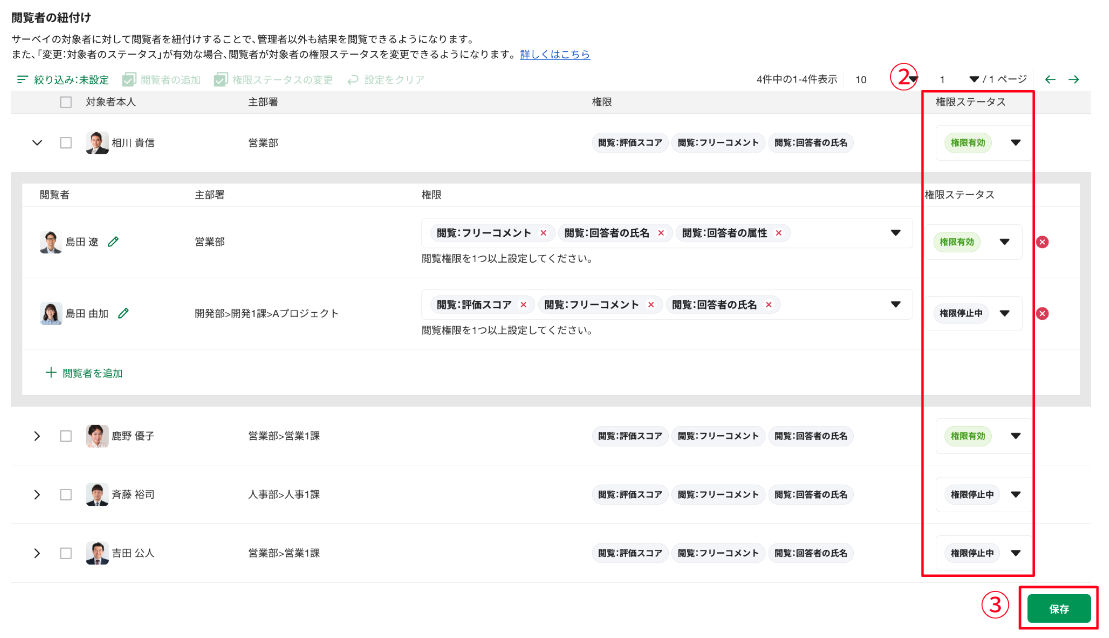Remove 閲覧:回答者の属性 tag from 島田 遼
The height and width of the screenshot is (638, 1109).
[x=779, y=233]
